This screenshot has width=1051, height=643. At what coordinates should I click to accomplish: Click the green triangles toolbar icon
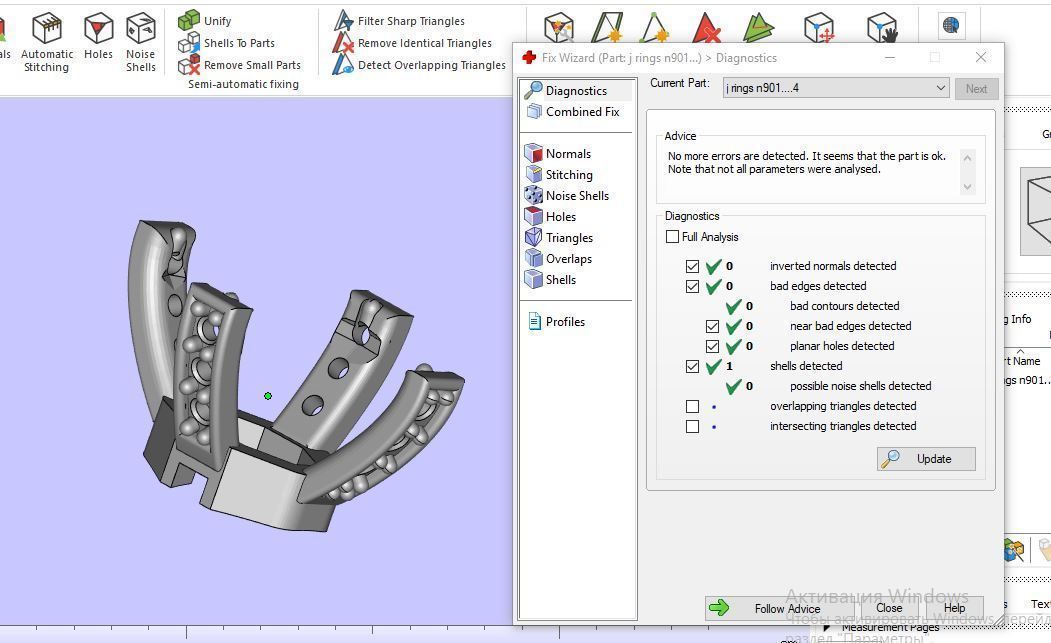pos(759,27)
